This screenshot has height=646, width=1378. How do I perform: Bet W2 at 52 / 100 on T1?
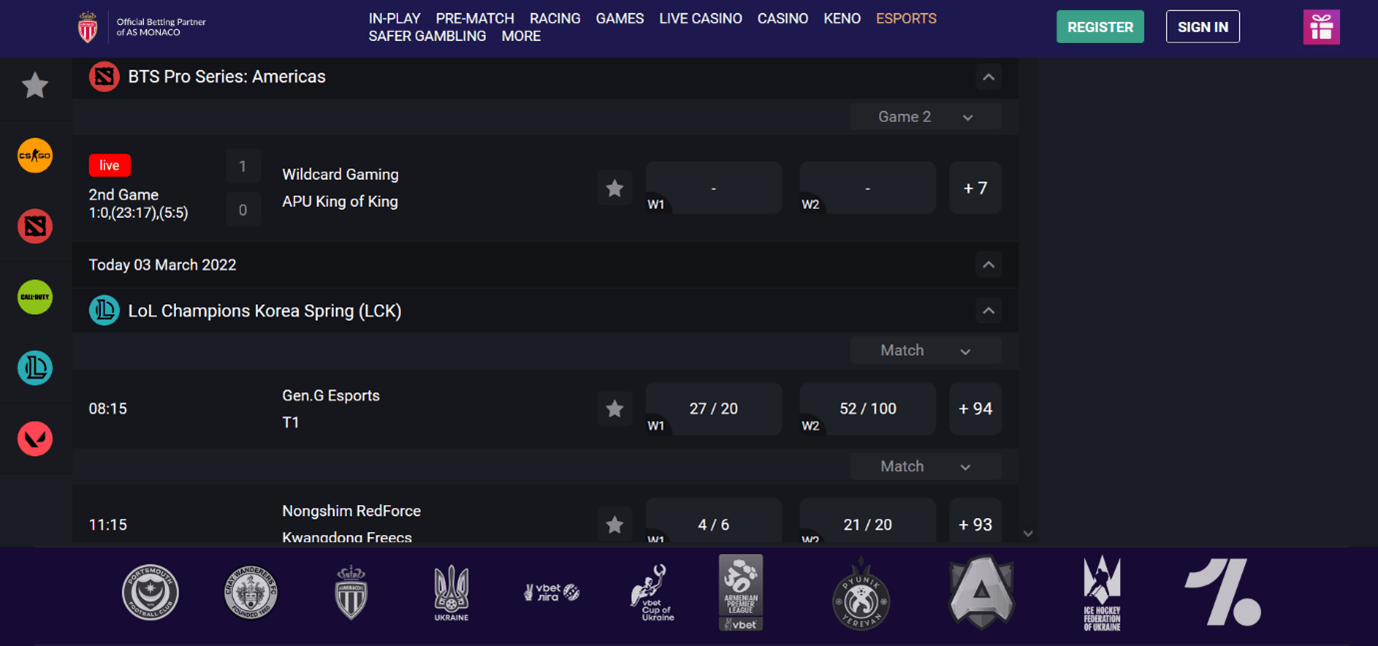click(868, 409)
